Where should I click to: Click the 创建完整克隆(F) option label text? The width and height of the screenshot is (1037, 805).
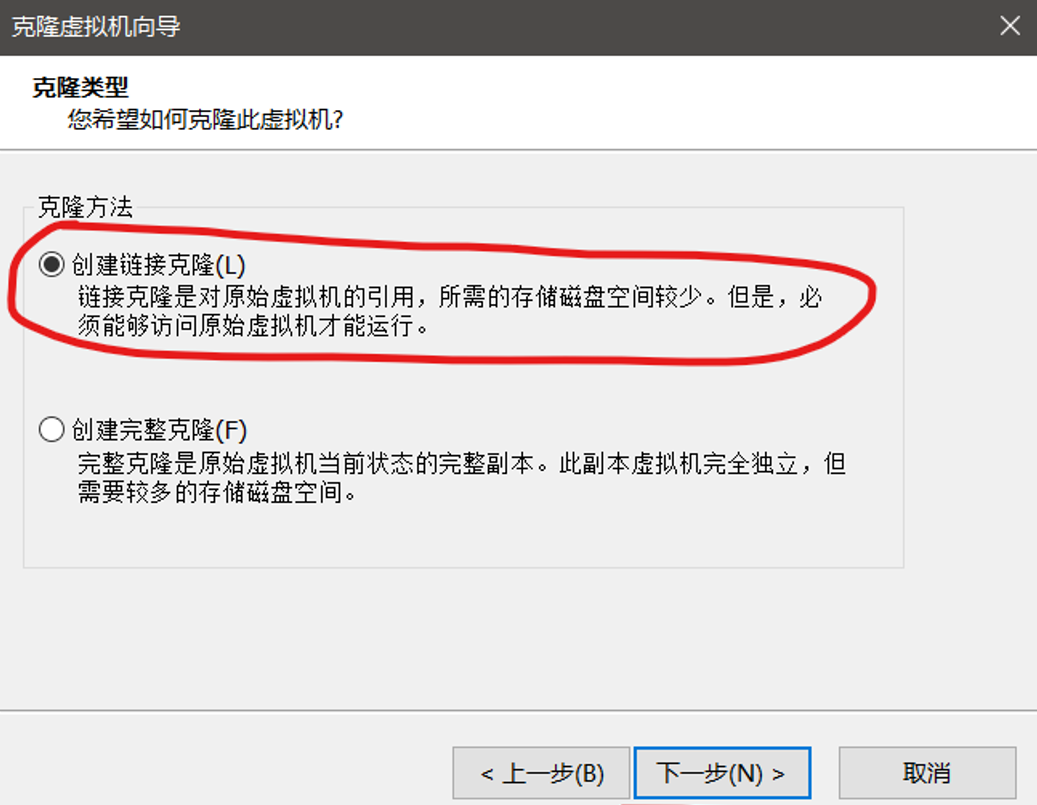coord(159,431)
